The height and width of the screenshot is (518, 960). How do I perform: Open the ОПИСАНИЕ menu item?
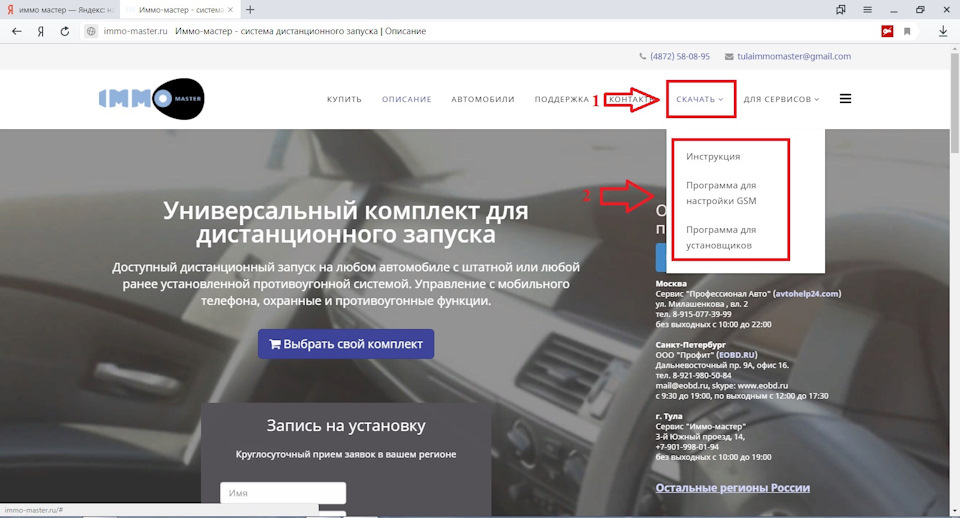click(x=407, y=99)
